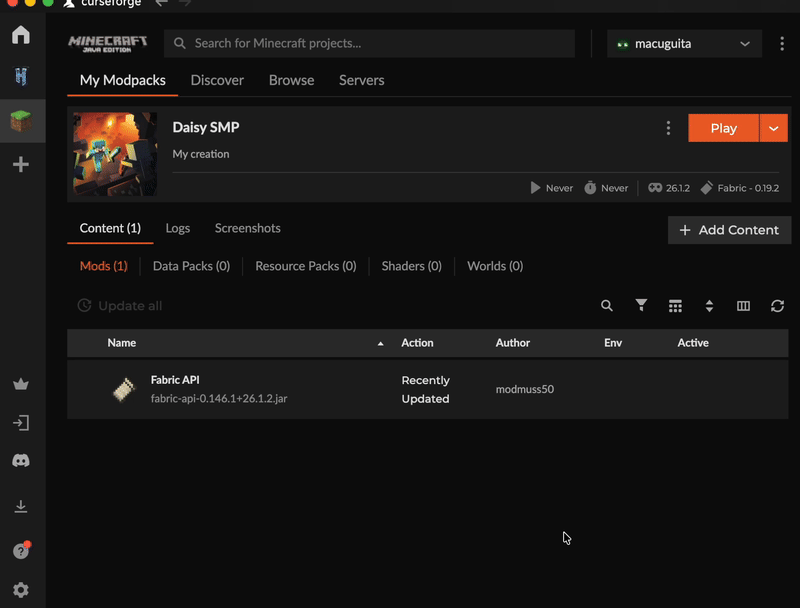Viewport: 800px width, 608px height.
Task: Refresh the mods list
Action: [x=777, y=306]
